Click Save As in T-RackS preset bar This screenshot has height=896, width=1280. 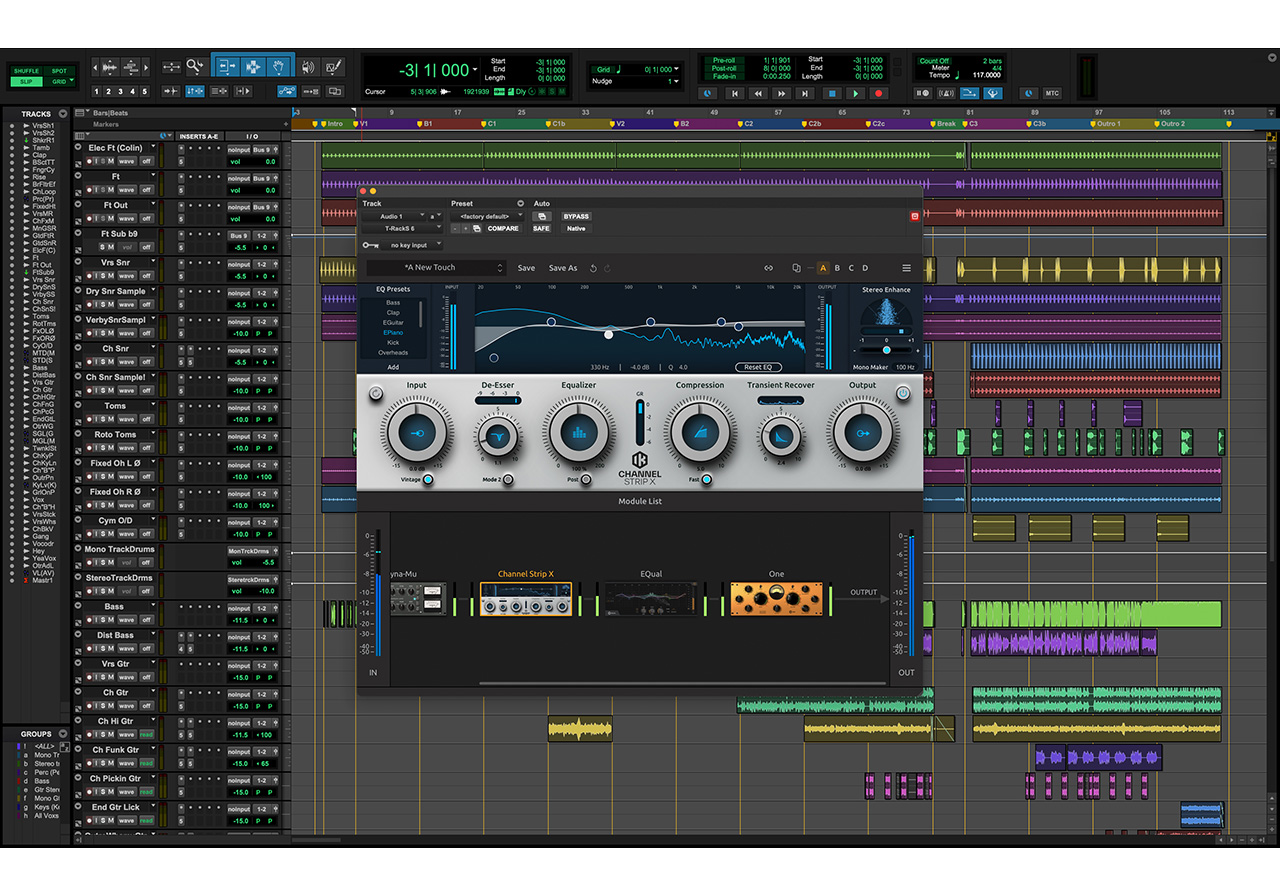pos(563,268)
